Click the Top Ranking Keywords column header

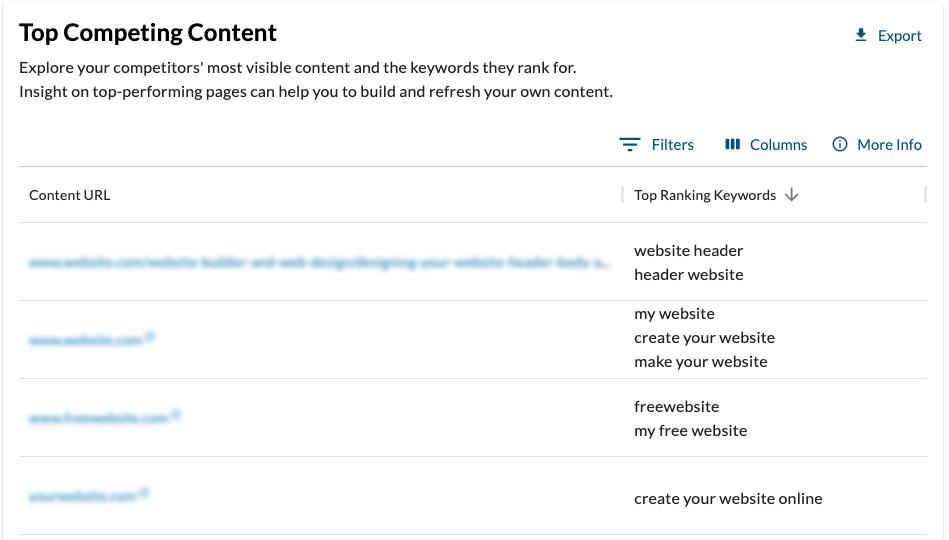tap(705, 195)
